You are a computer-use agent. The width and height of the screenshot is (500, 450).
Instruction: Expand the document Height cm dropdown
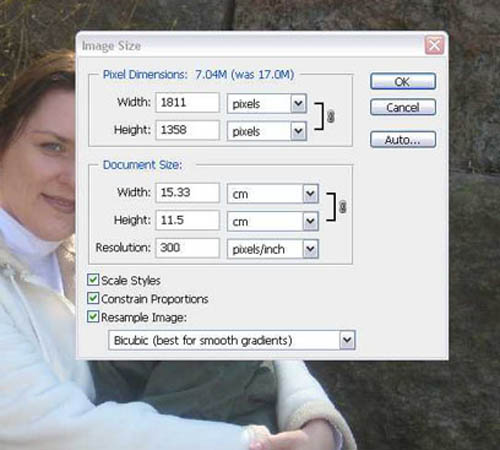pos(273,221)
